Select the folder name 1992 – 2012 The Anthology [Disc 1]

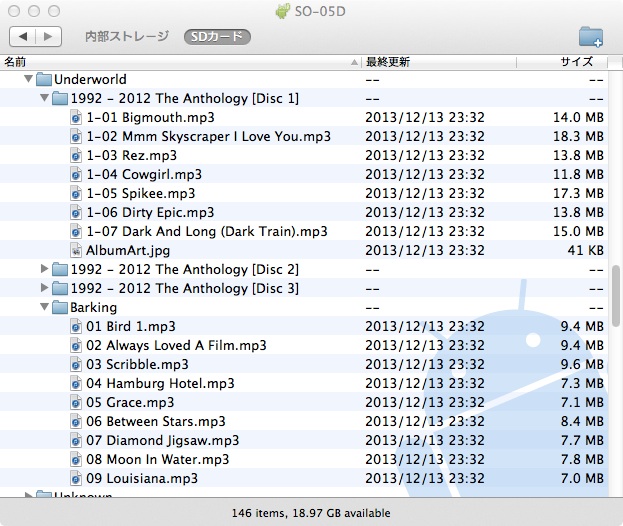[185, 98]
